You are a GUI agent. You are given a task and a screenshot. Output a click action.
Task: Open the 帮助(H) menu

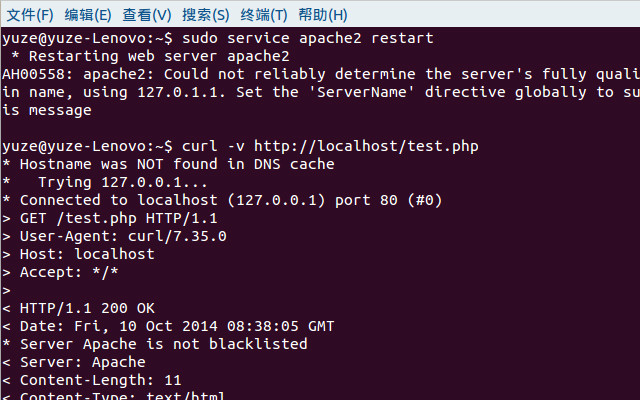coord(322,15)
